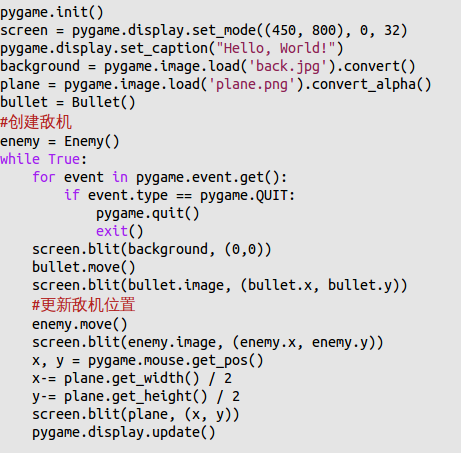The width and height of the screenshot is (461, 453).
Task: Click the 'while True:' keyword line
Action: point(43,159)
